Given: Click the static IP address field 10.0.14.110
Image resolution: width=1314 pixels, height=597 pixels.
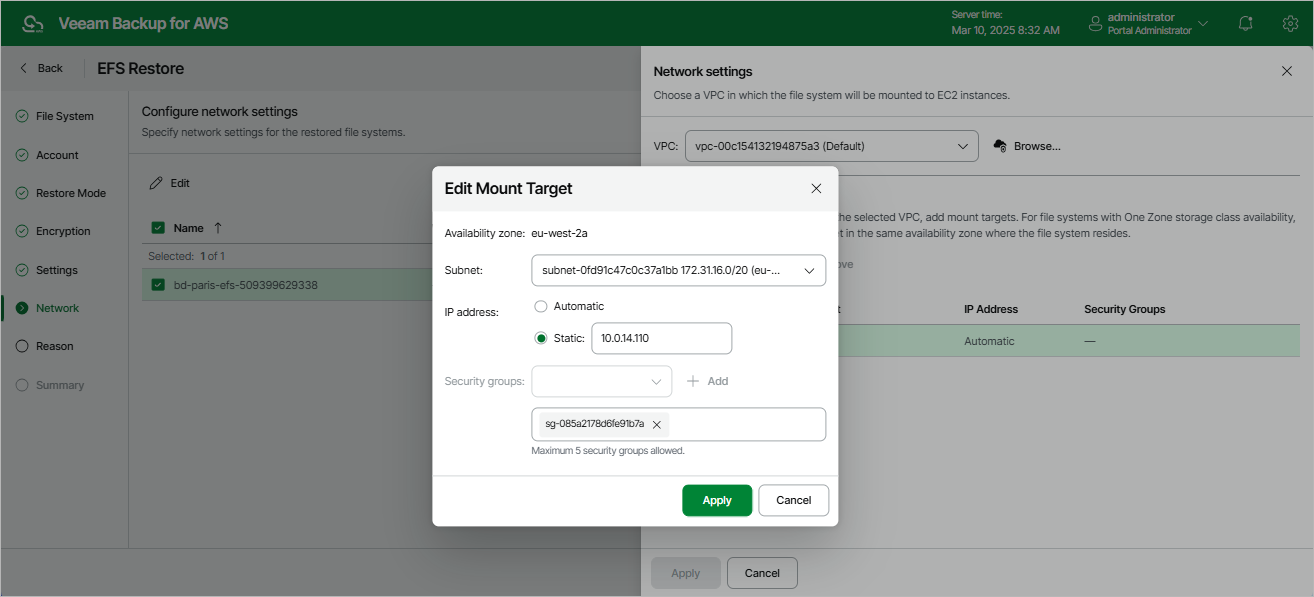Looking at the screenshot, I should tap(662, 338).
